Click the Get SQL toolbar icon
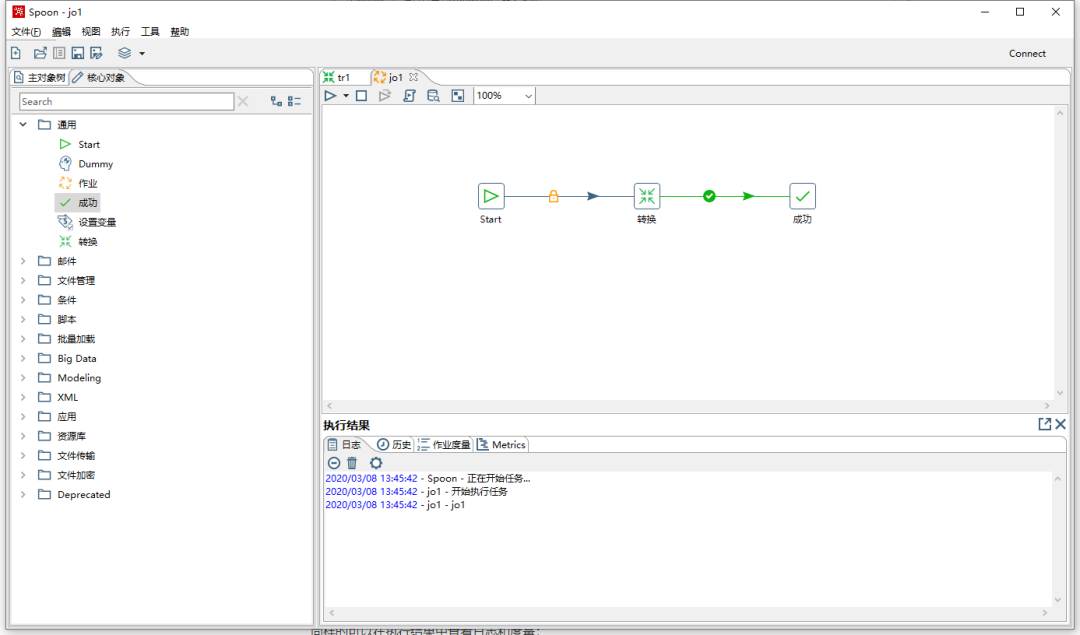 tap(409, 96)
